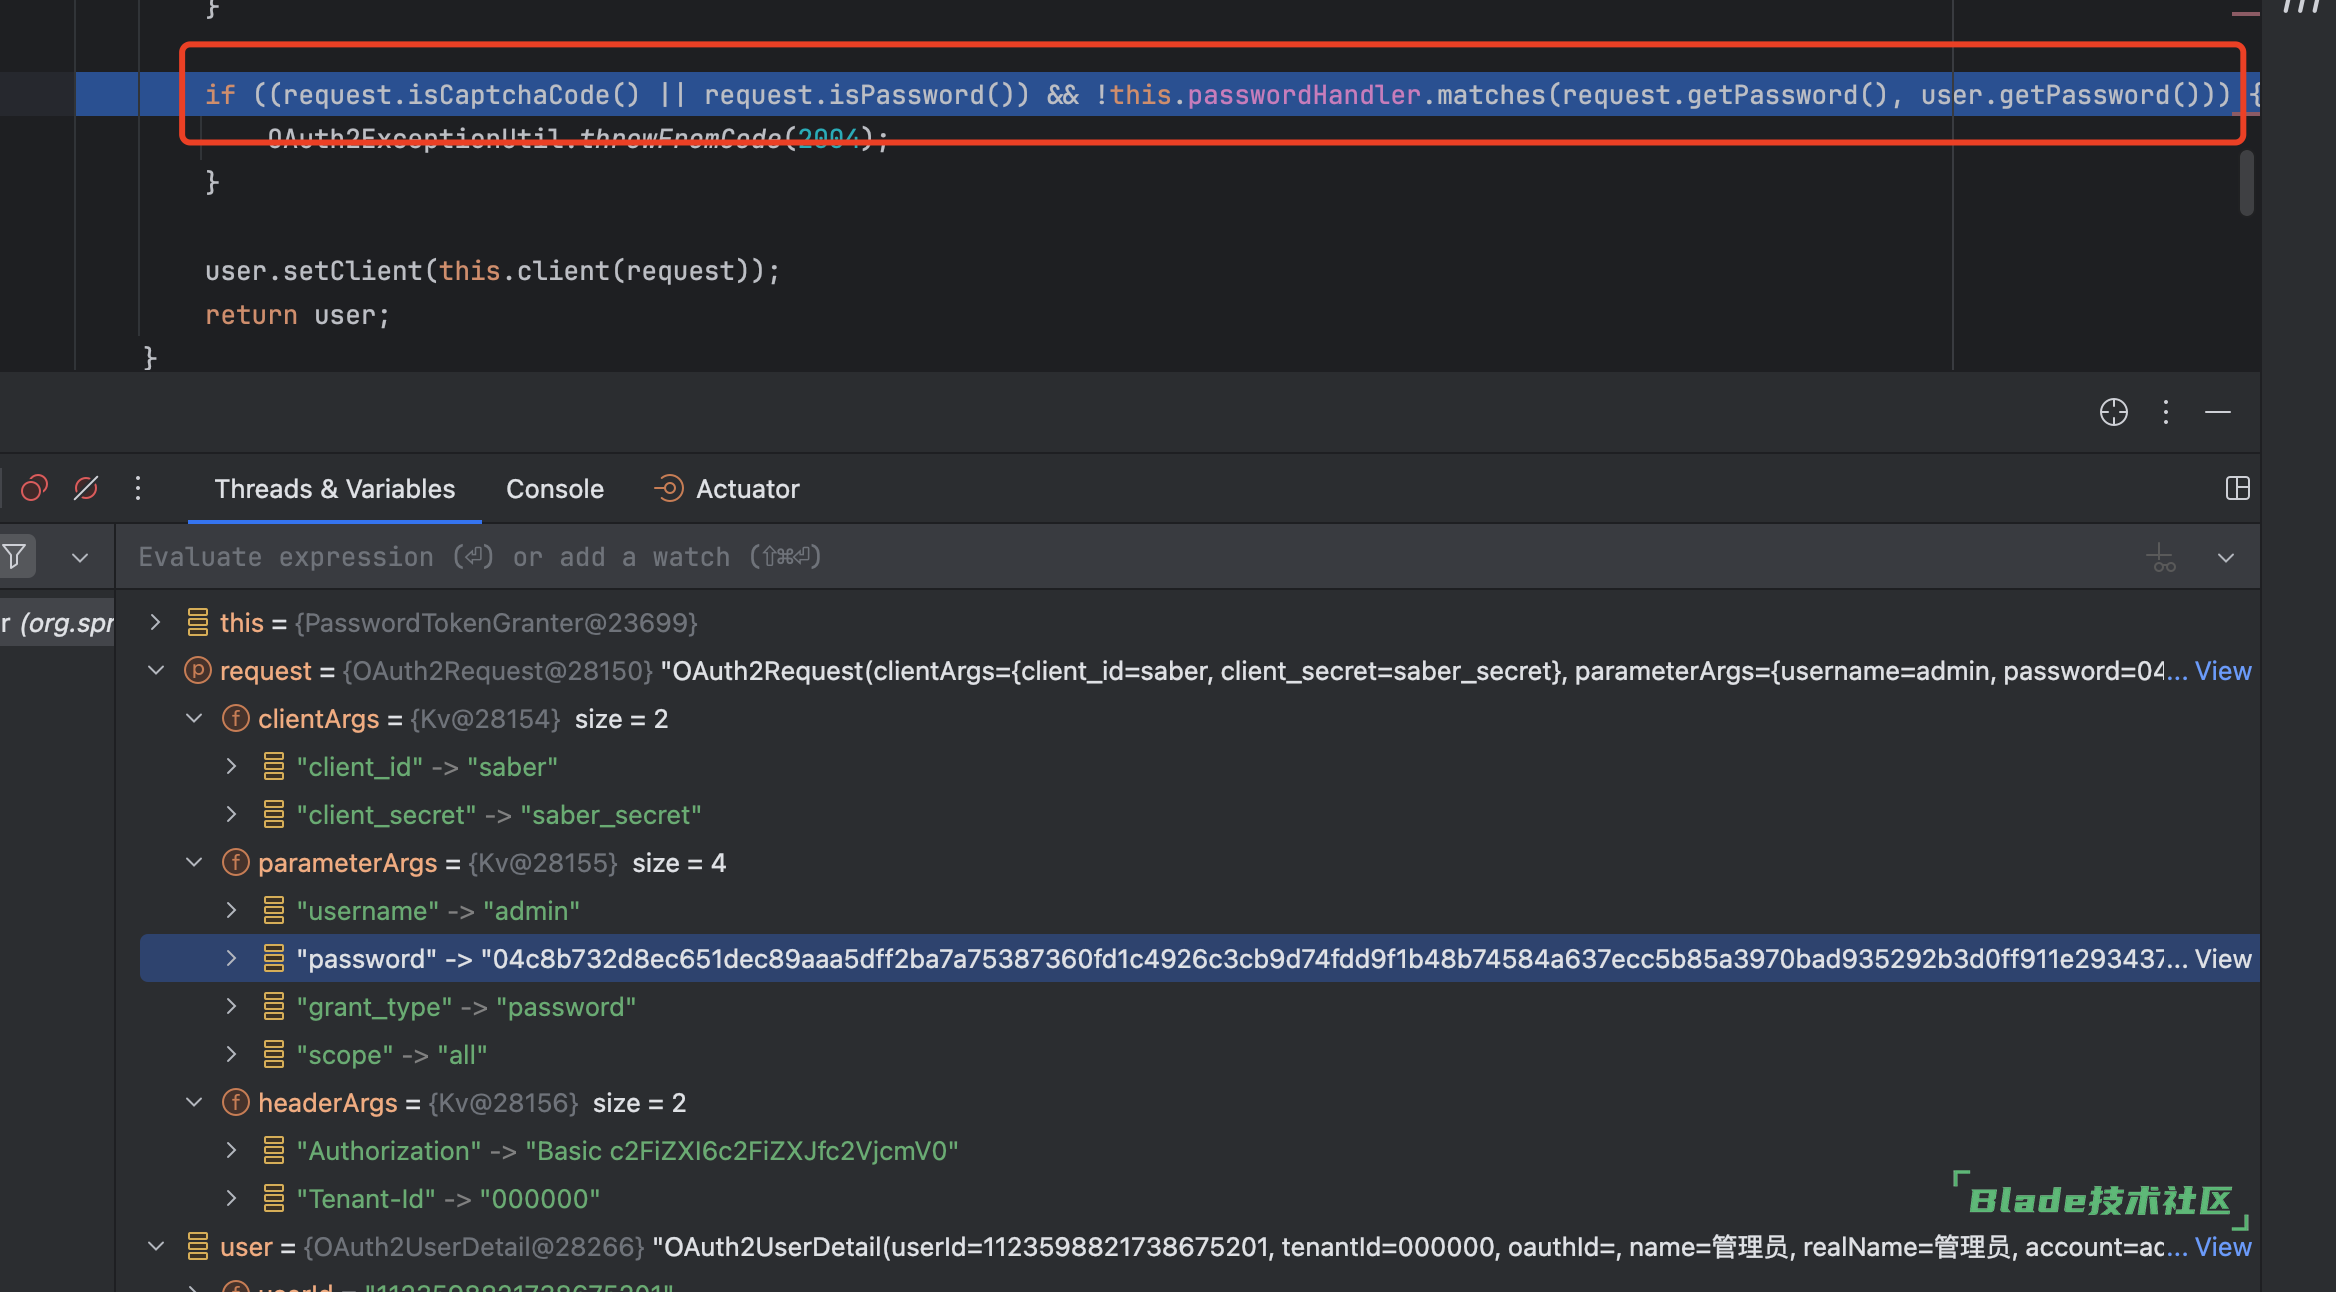Click View link for user value

[x=2223, y=1246]
